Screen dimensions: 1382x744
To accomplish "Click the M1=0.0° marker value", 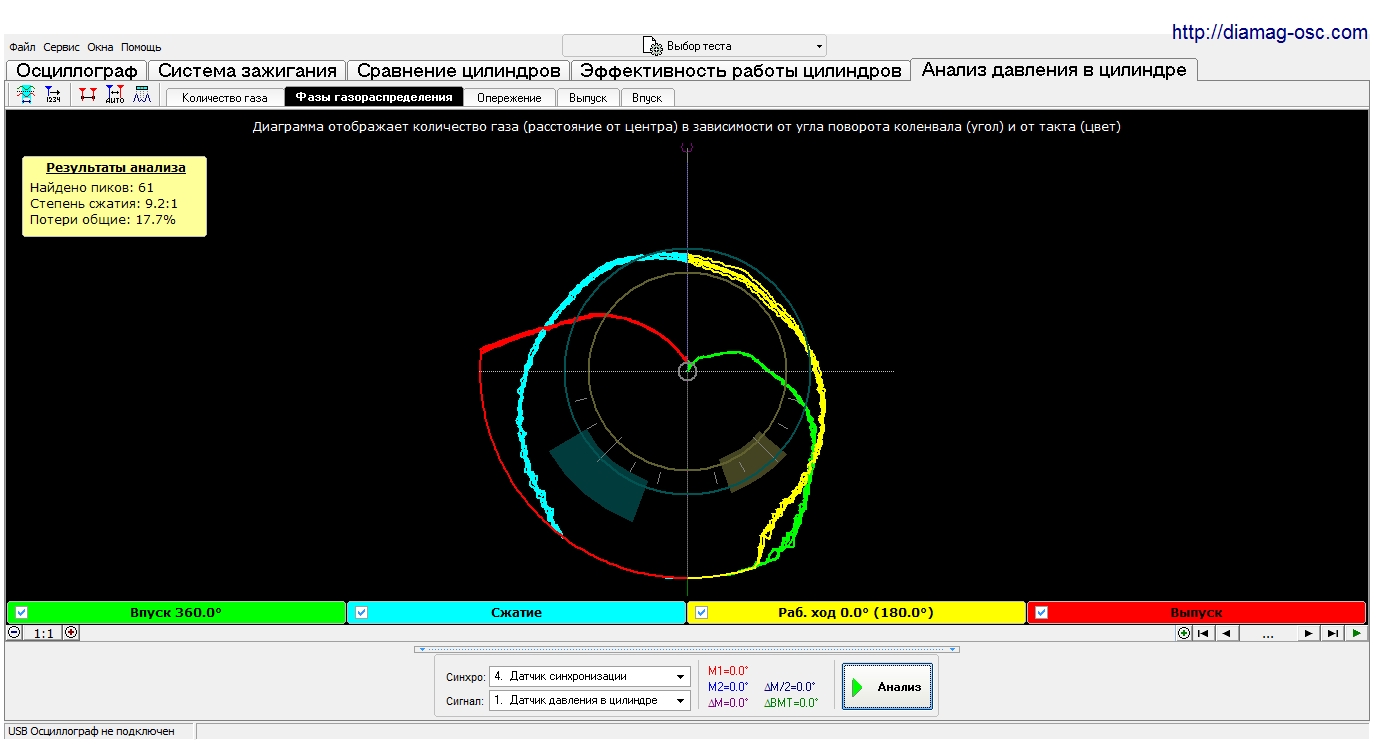I will point(728,671).
